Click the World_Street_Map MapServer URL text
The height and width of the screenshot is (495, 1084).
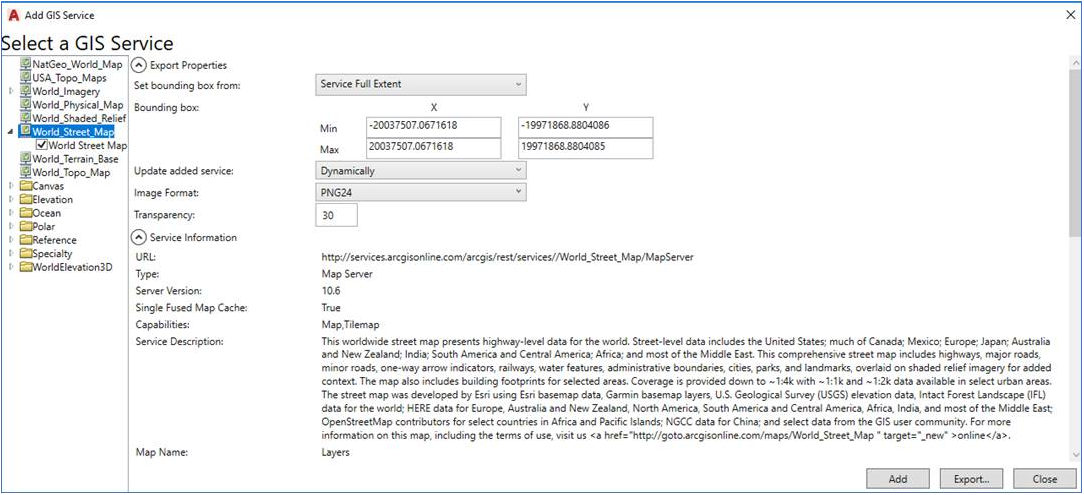point(507,257)
